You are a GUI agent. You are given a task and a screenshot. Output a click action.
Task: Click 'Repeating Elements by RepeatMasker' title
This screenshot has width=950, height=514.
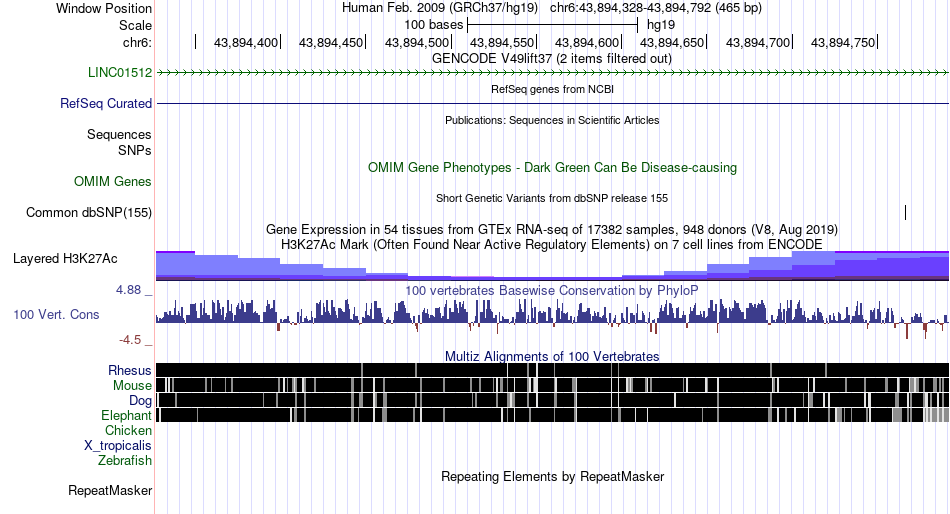pyautogui.click(x=552, y=476)
